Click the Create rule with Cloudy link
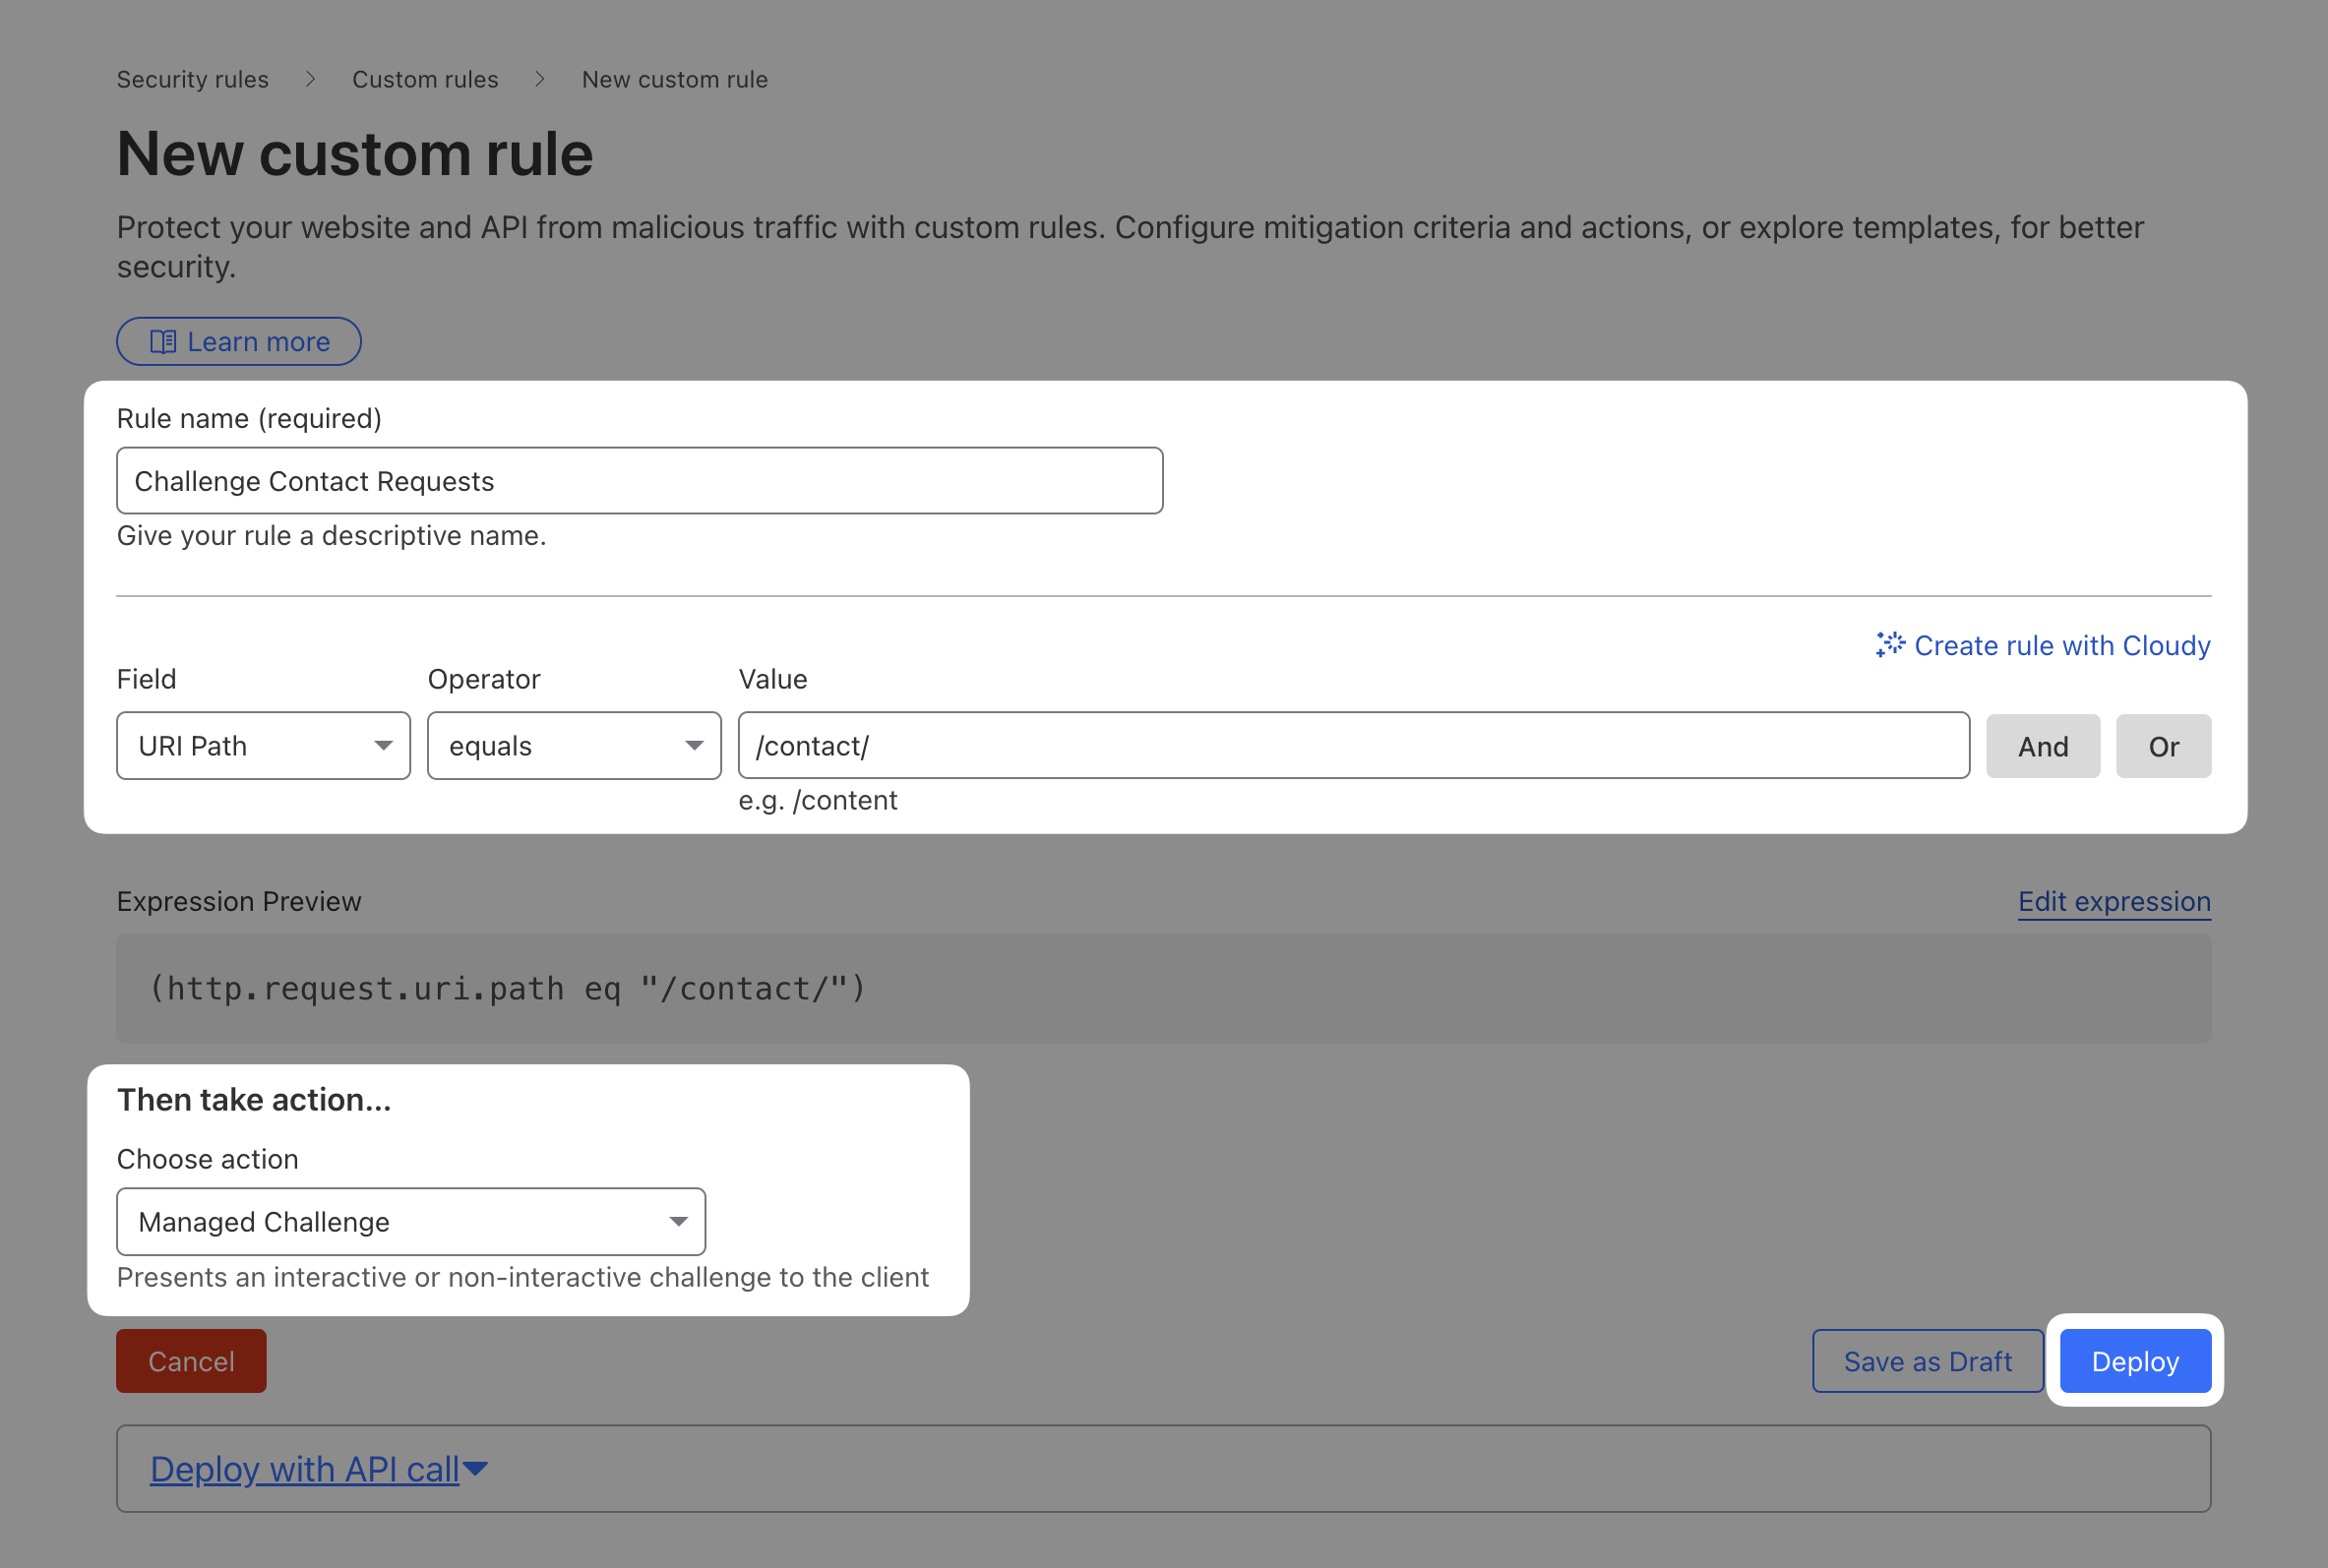 (2044, 646)
